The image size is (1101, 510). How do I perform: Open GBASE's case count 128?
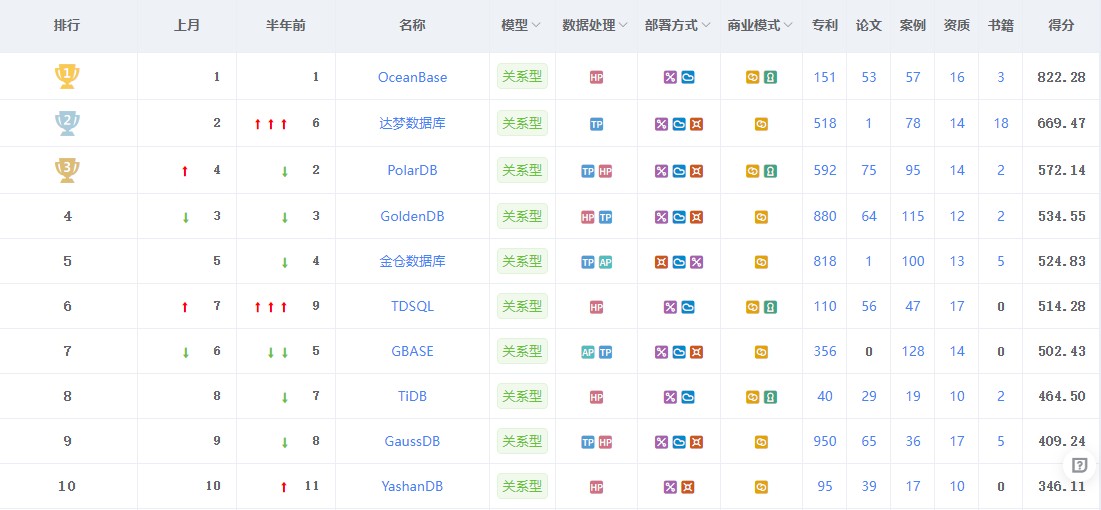pyautogui.click(x=912, y=351)
